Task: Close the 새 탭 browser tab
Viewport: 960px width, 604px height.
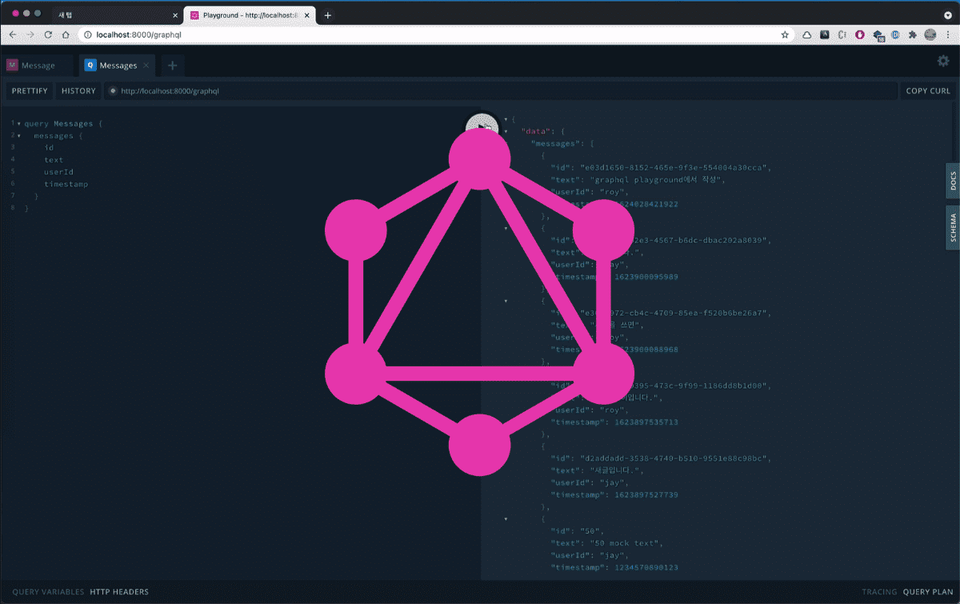Action: pyautogui.click(x=175, y=15)
